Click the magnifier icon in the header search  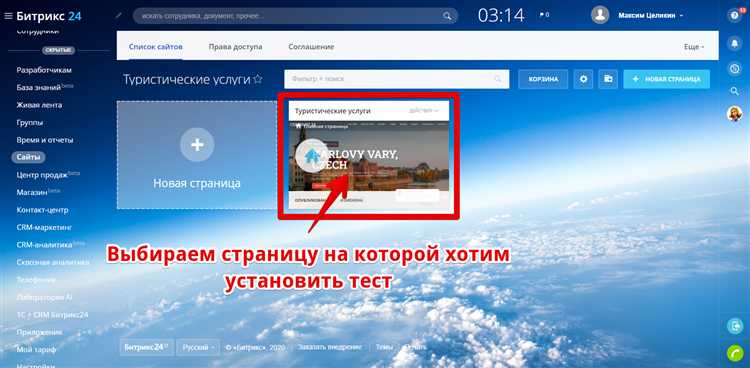coord(447,16)
